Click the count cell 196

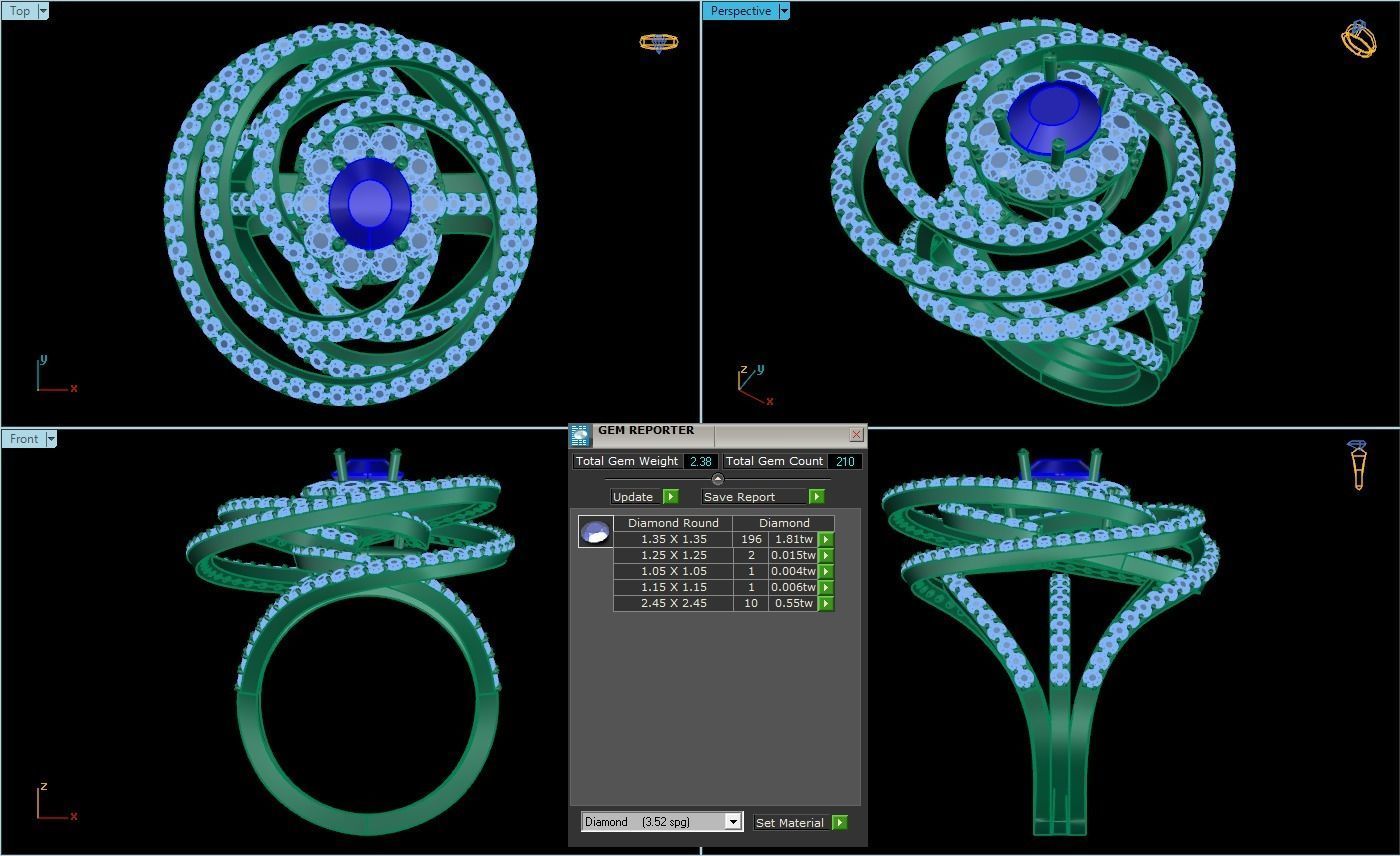pos(751,539)
